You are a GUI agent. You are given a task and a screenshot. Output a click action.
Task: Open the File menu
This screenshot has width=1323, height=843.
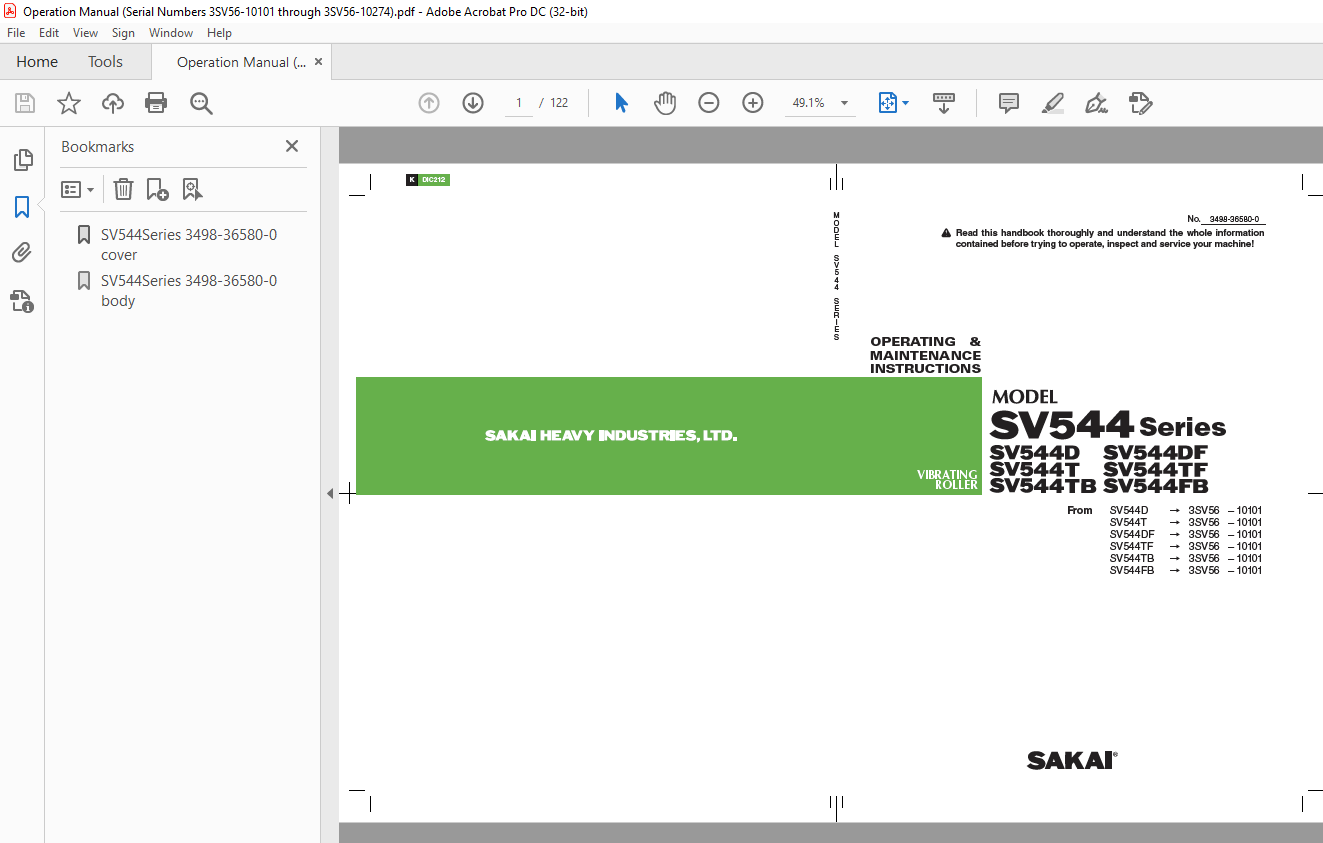point(16,33)
